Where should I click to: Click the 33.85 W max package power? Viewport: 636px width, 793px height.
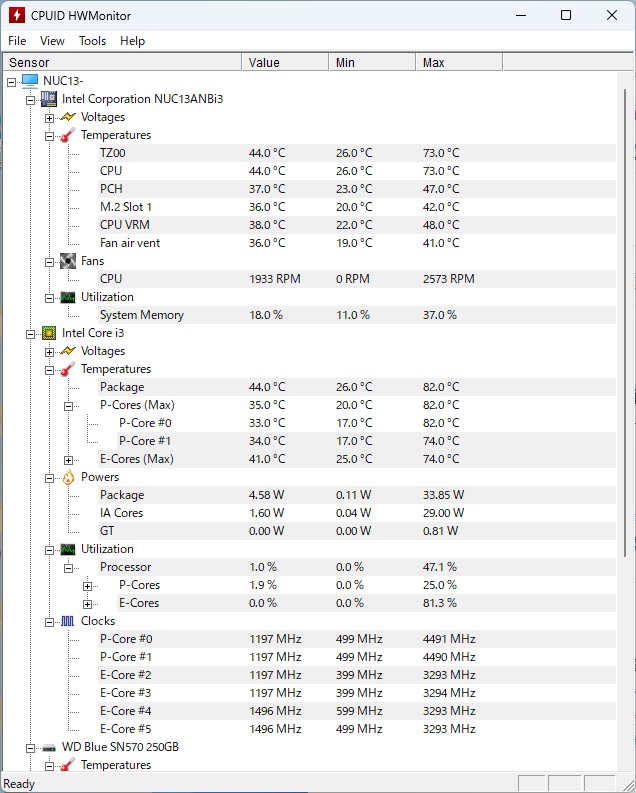[x=443, y=495]
